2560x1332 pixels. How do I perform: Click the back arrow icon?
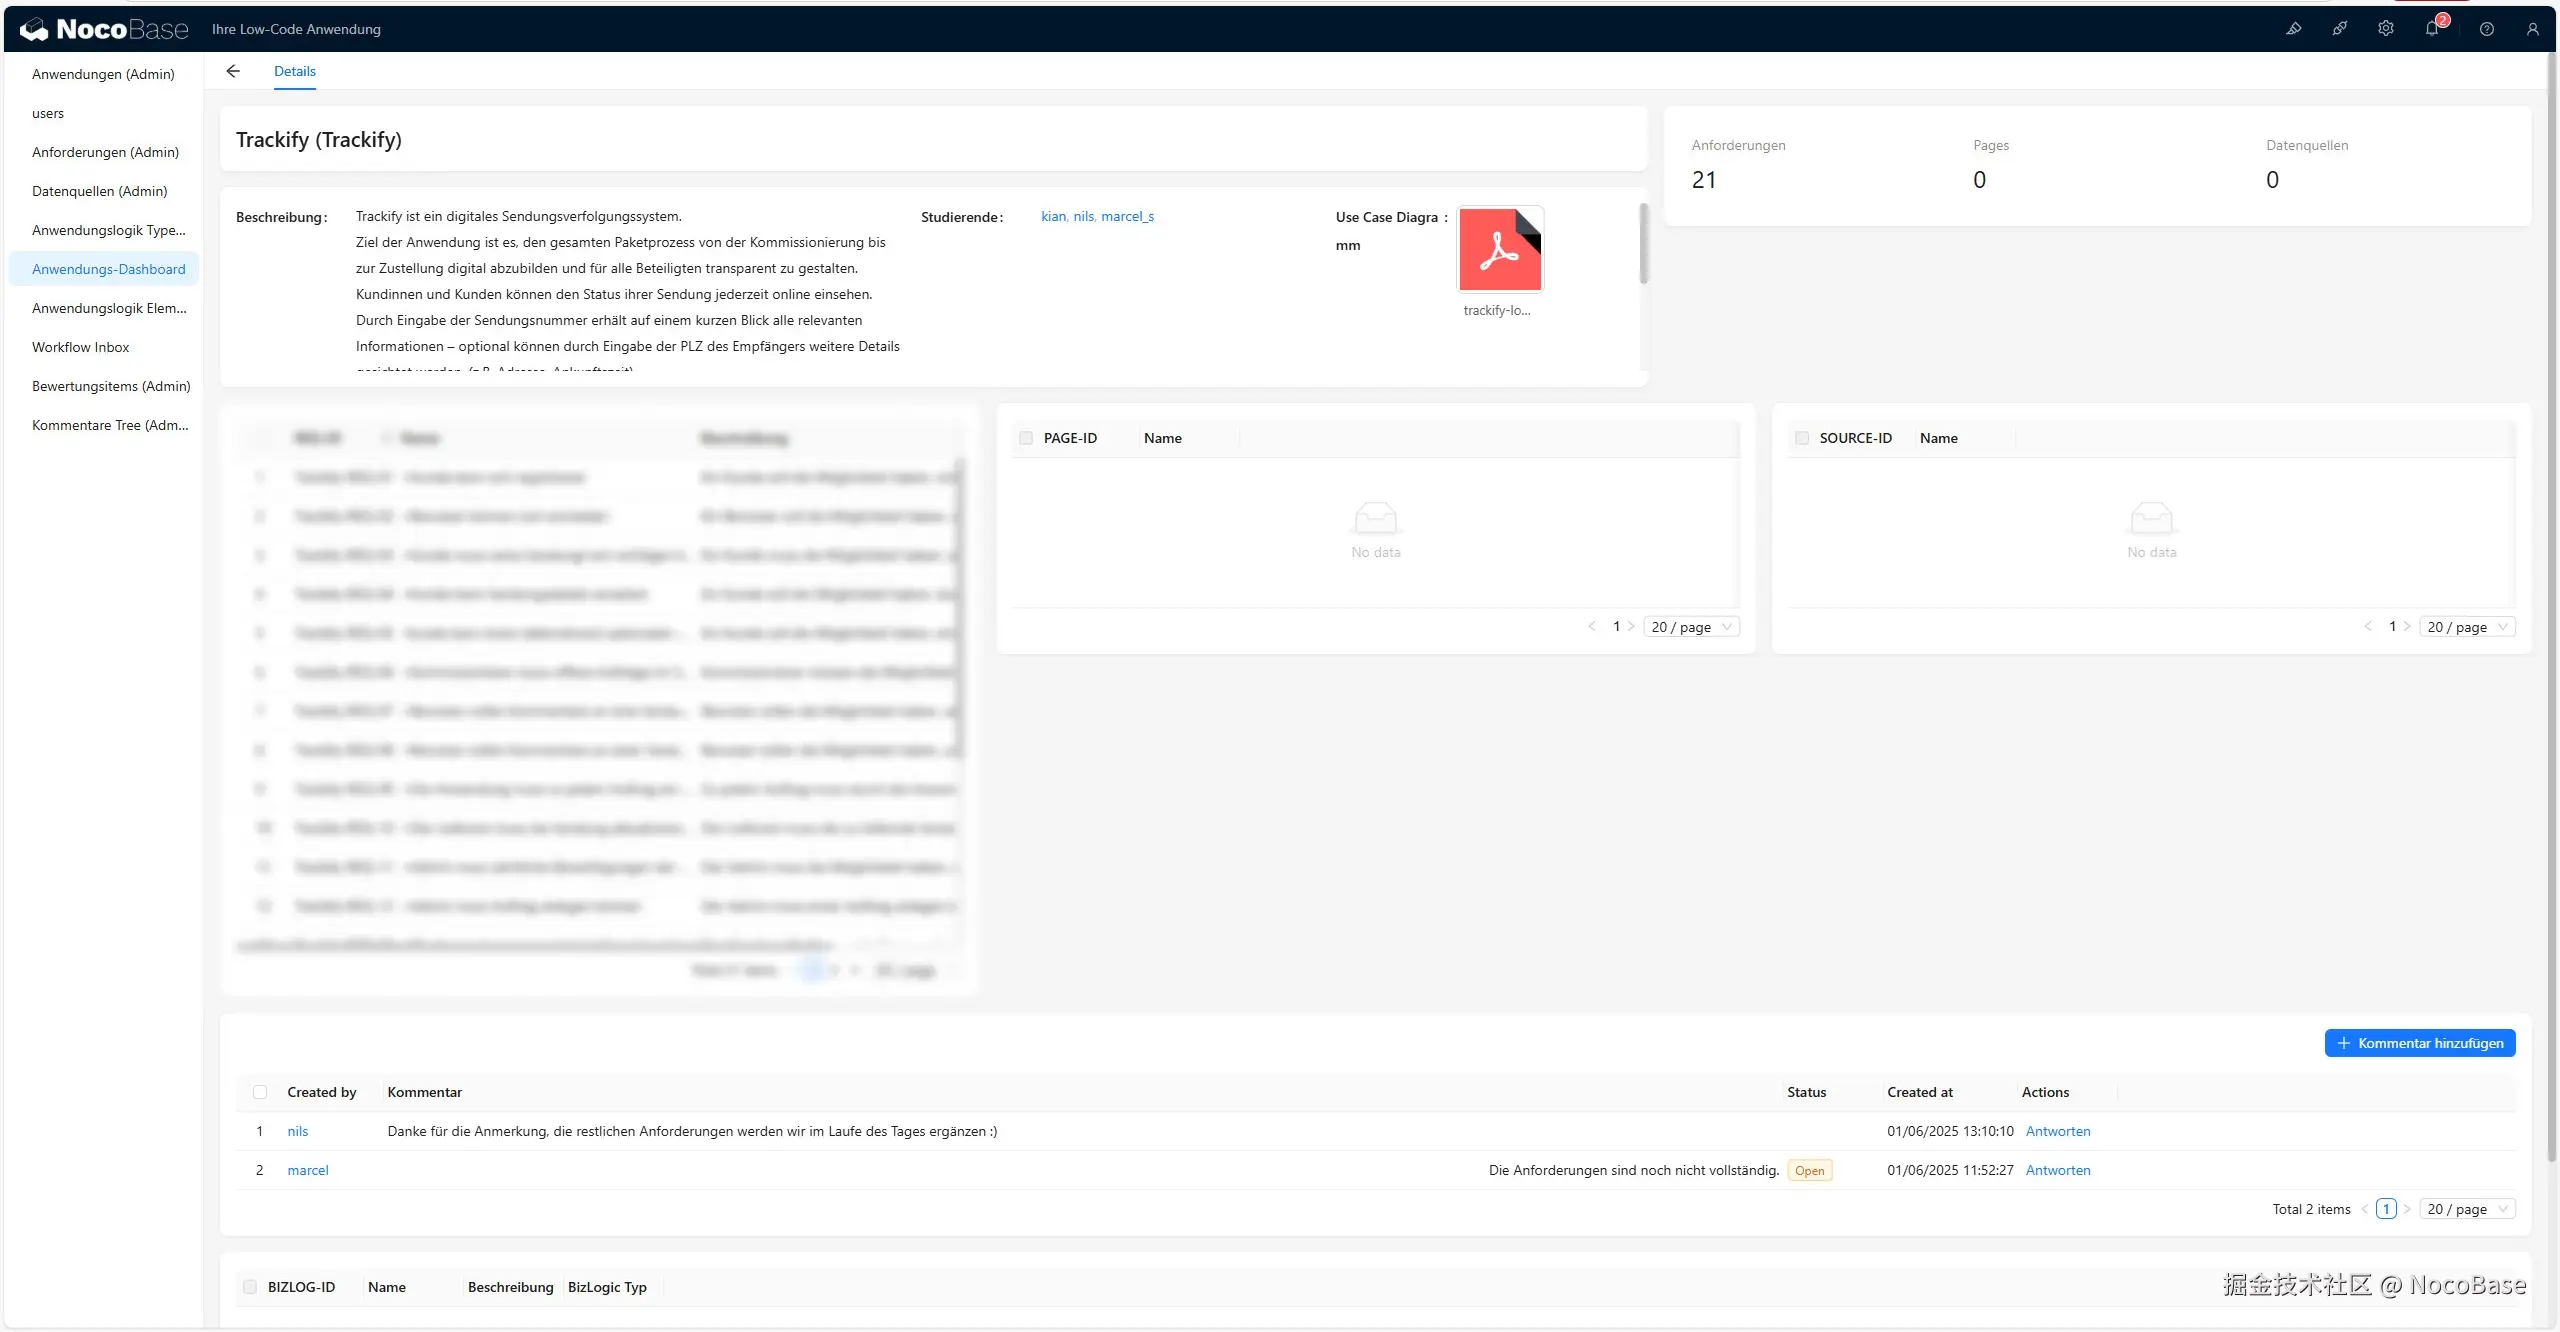pos(233,71)
